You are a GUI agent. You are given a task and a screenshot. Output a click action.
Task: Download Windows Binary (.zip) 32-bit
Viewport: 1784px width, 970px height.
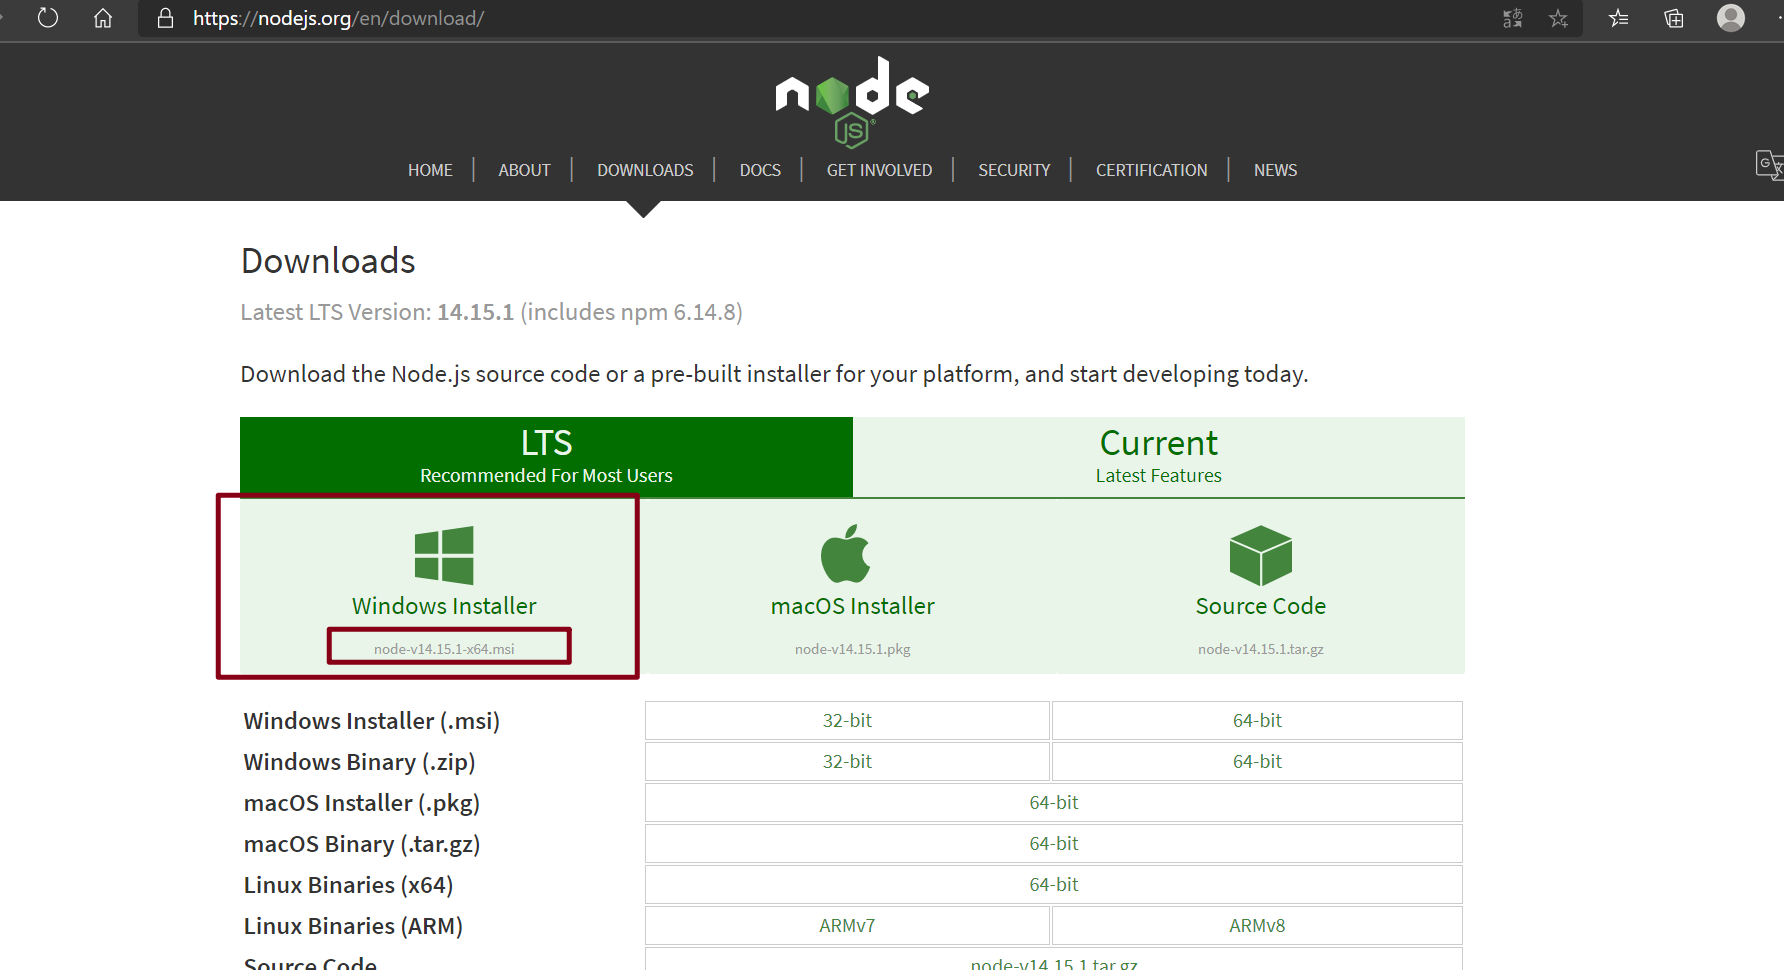847,761
